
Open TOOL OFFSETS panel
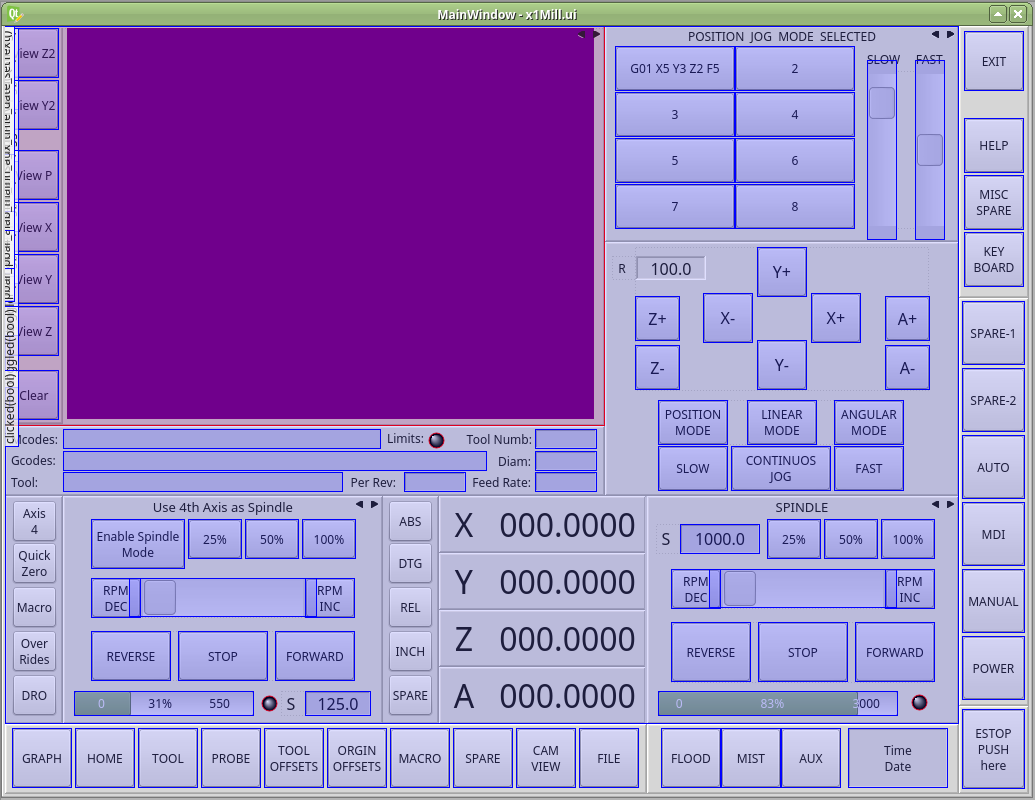tap(294, 758)
